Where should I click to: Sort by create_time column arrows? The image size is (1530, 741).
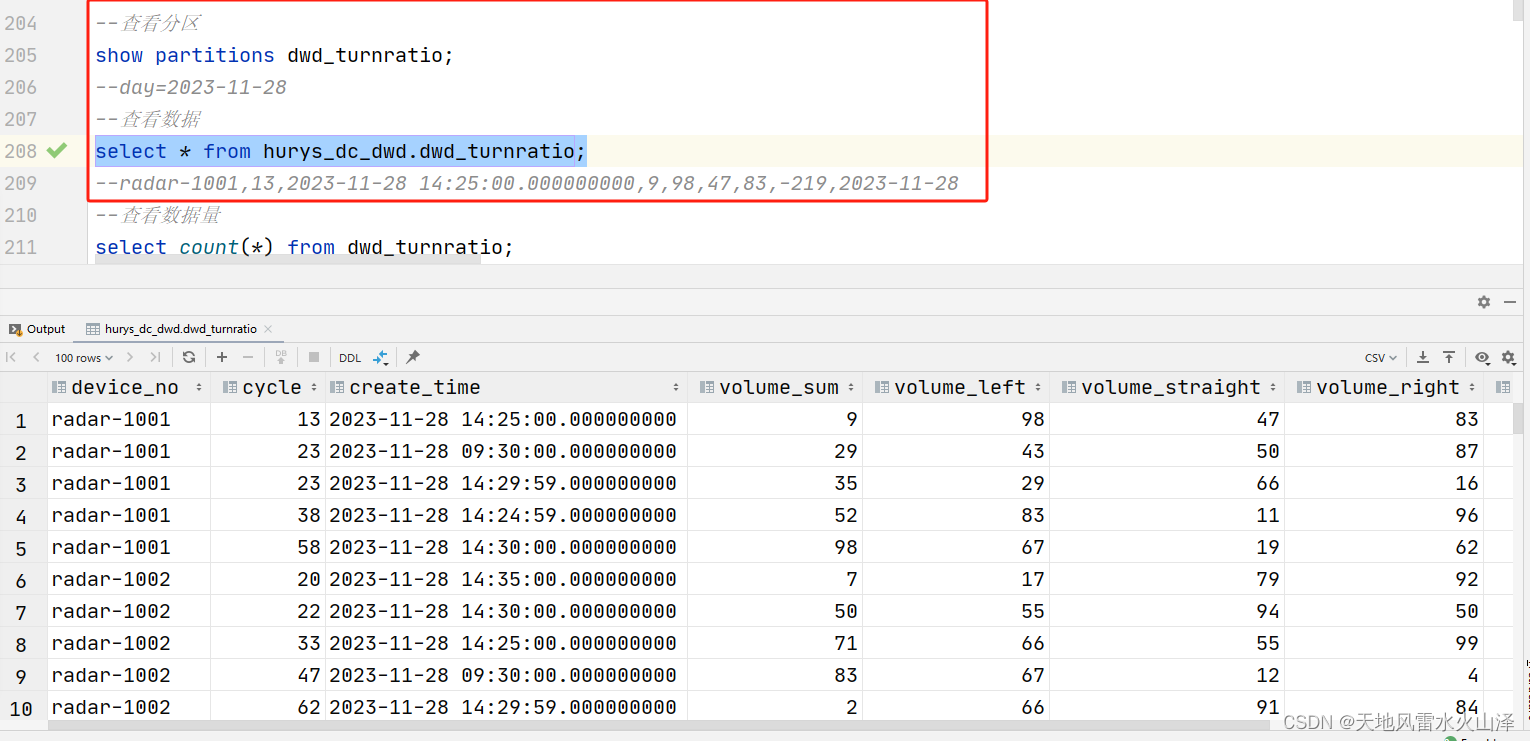(x=676, y=388)
